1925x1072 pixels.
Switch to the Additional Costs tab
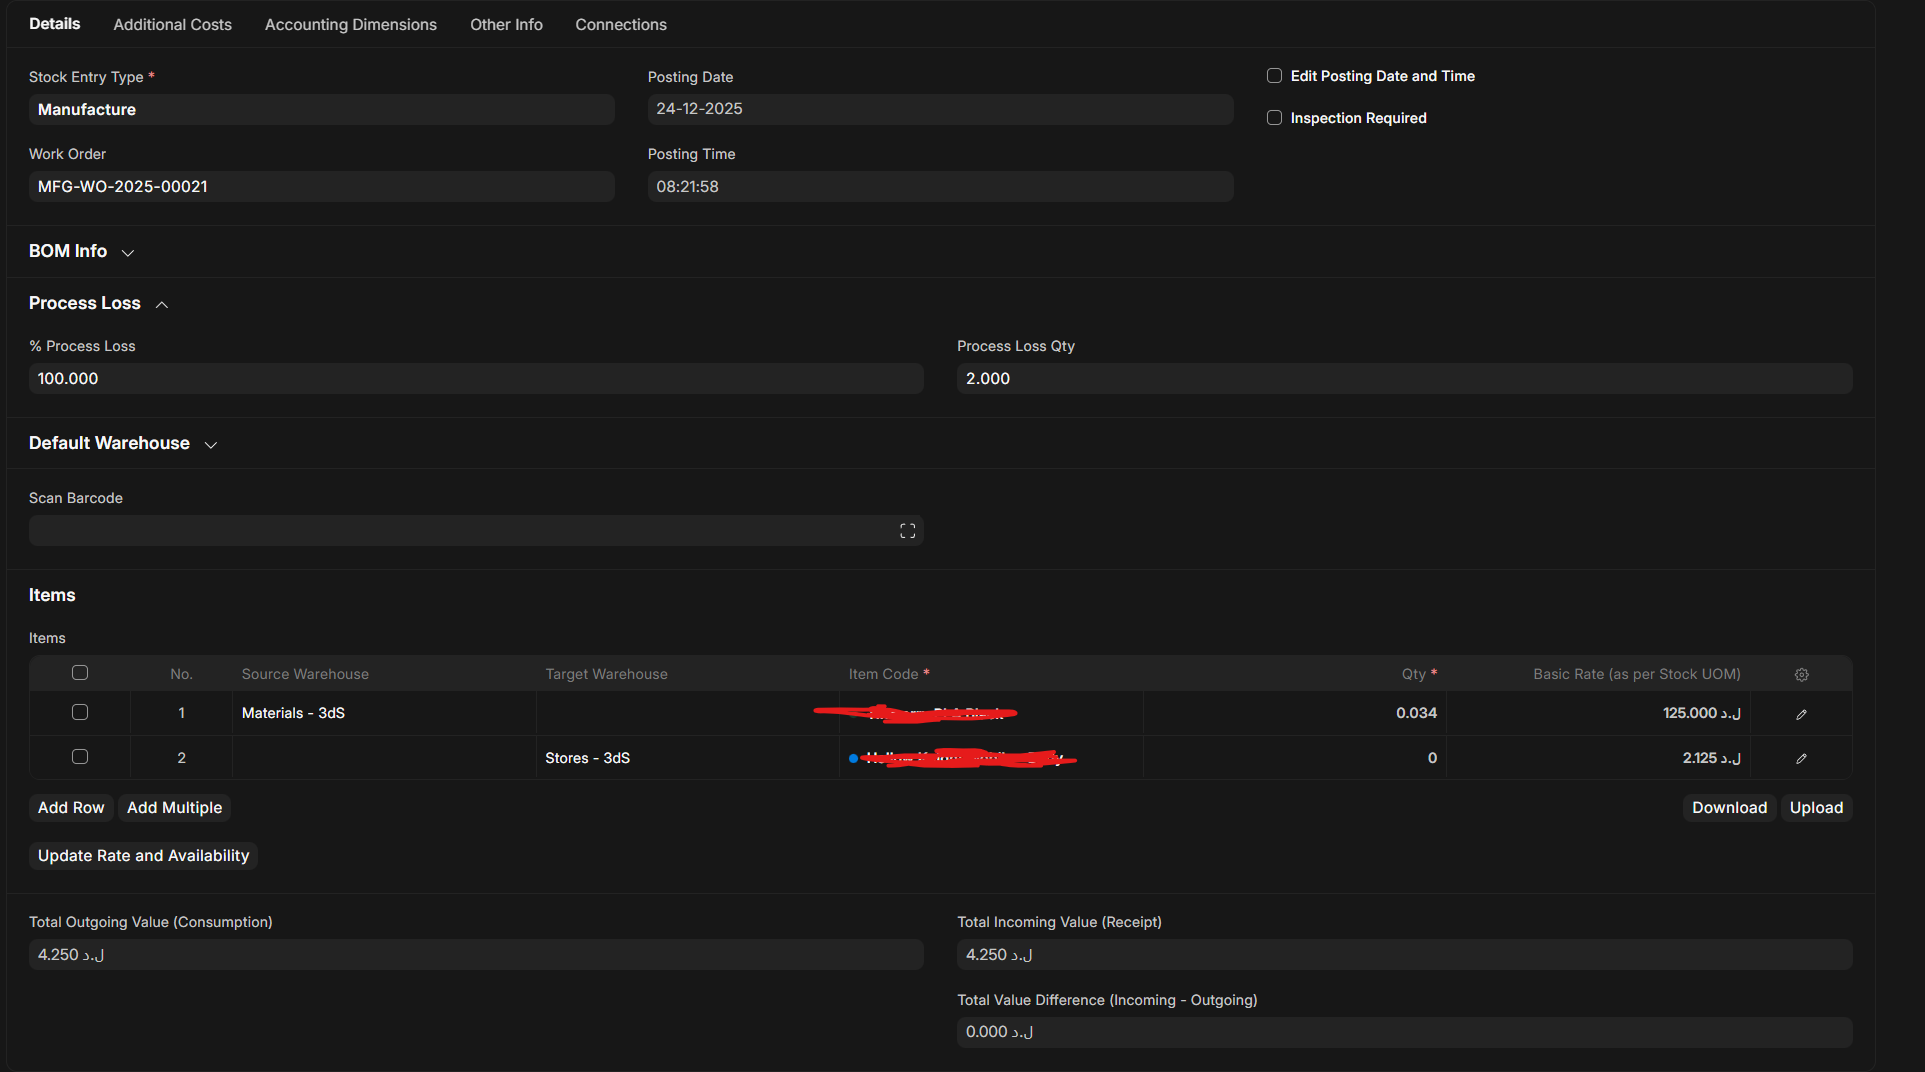pos(172,25)
